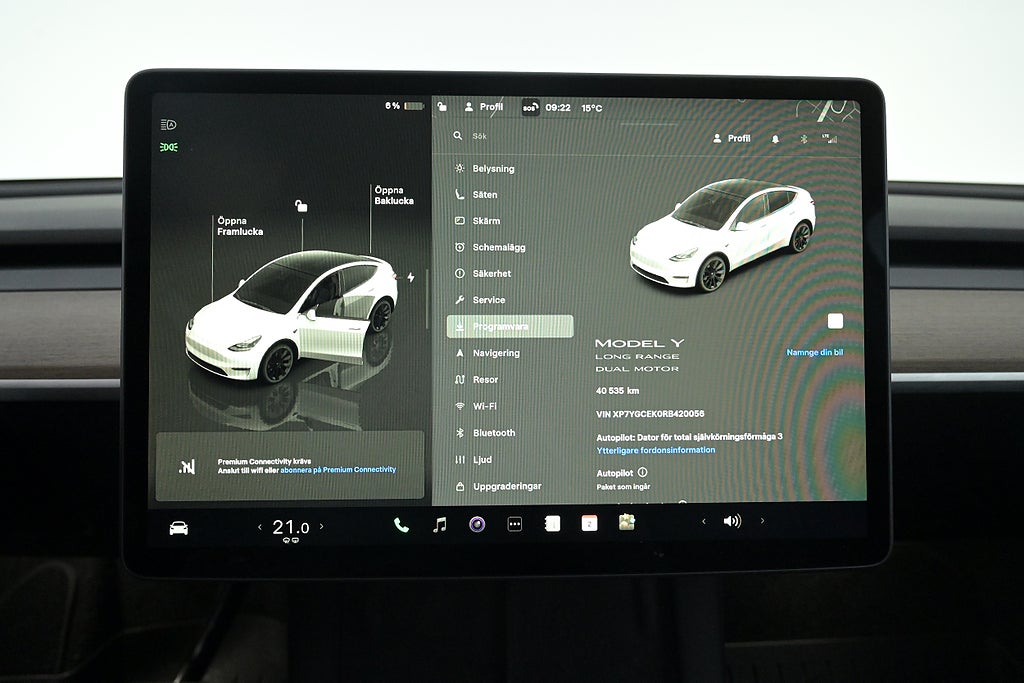Open the Profil dropdown in settings header
The image size is (1024, 683).
[731, 139]
